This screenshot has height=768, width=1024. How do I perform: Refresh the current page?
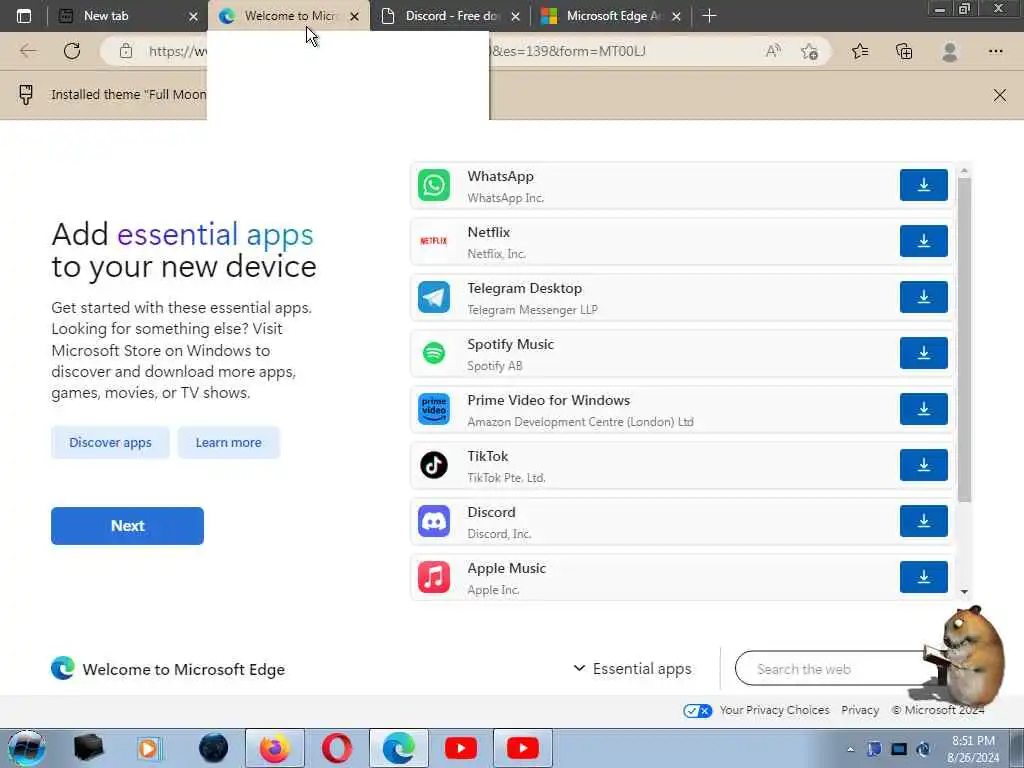tap(72, 51)
